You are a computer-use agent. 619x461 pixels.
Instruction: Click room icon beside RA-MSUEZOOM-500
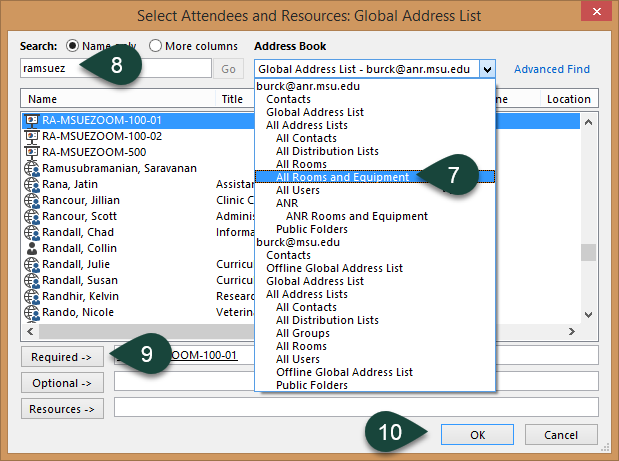(31, 152)
